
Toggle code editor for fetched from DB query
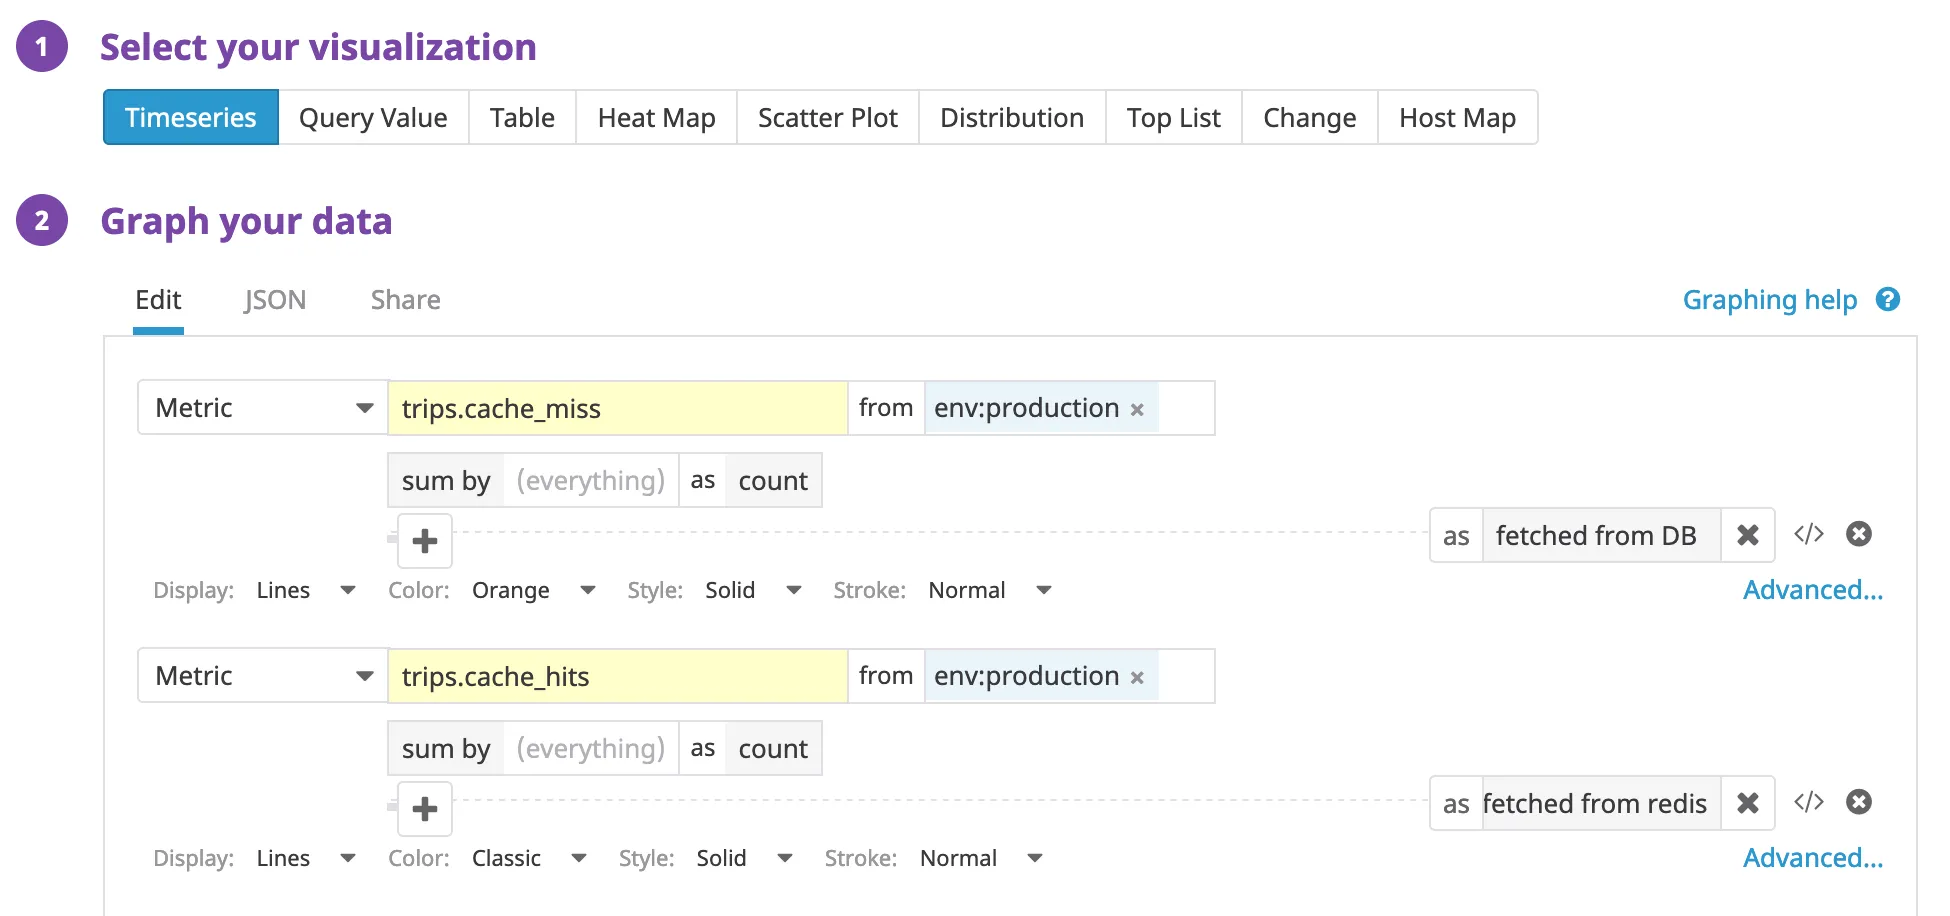1809,534
